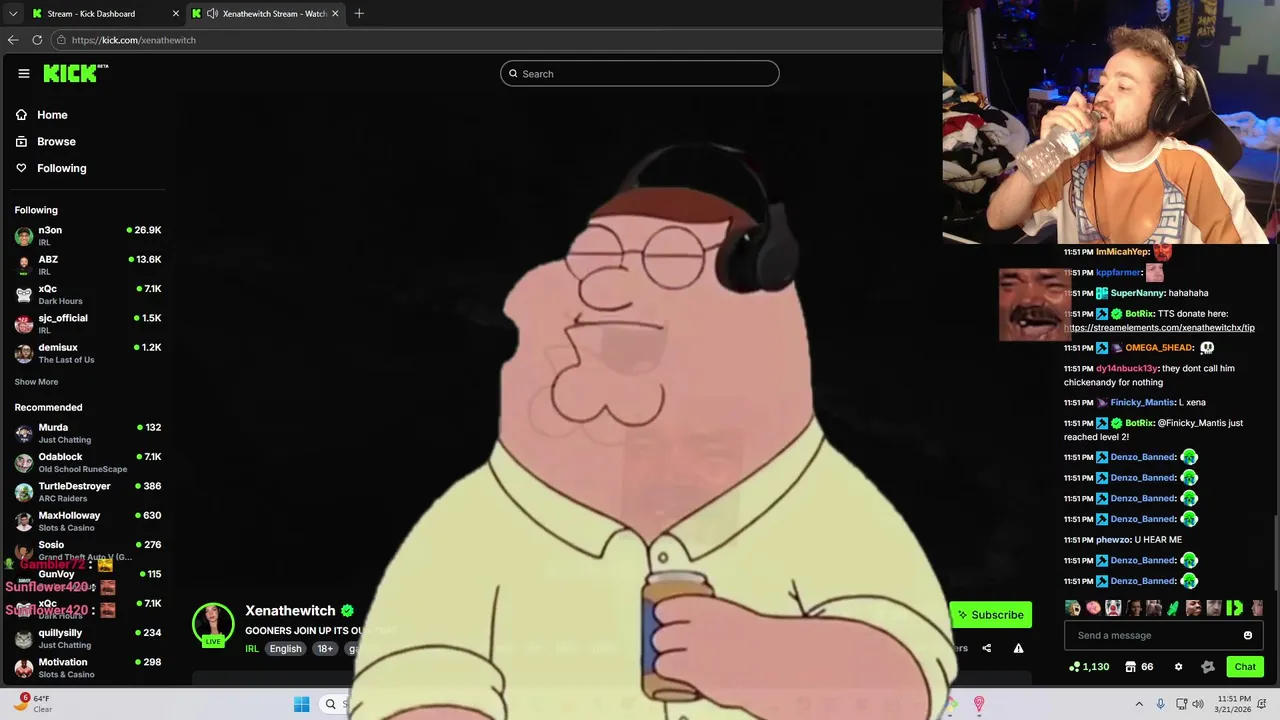1280x720 pixels.
Task: Expand Following list with Show More
Action: (36, 382)
